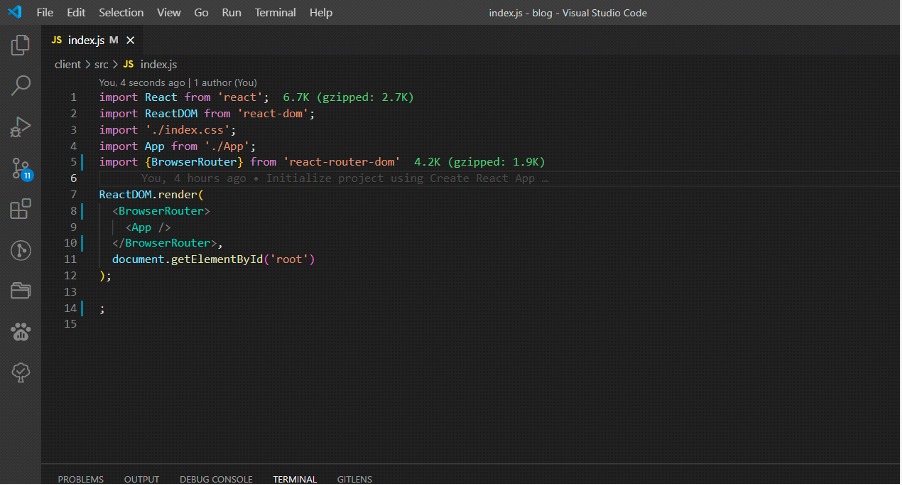Viewport: 902px width, 485px height.
Task: Open the Search view icon
Action: pyautogui.click(x=20, y=86)
